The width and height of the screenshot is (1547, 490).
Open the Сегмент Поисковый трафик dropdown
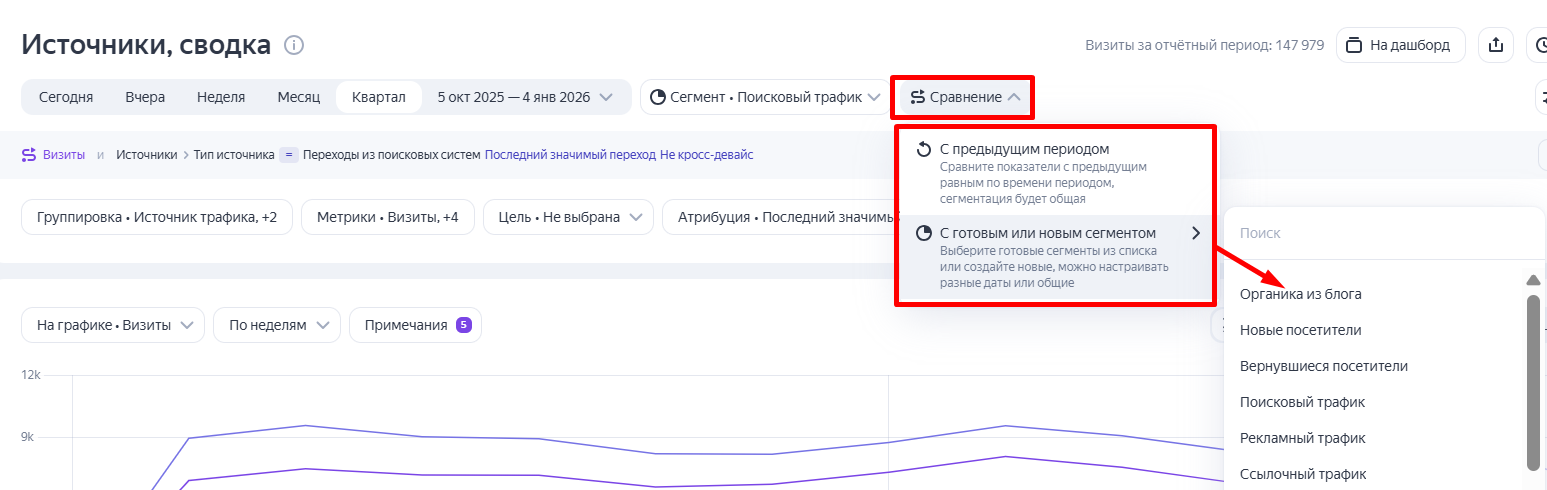(x=764, y=97)
